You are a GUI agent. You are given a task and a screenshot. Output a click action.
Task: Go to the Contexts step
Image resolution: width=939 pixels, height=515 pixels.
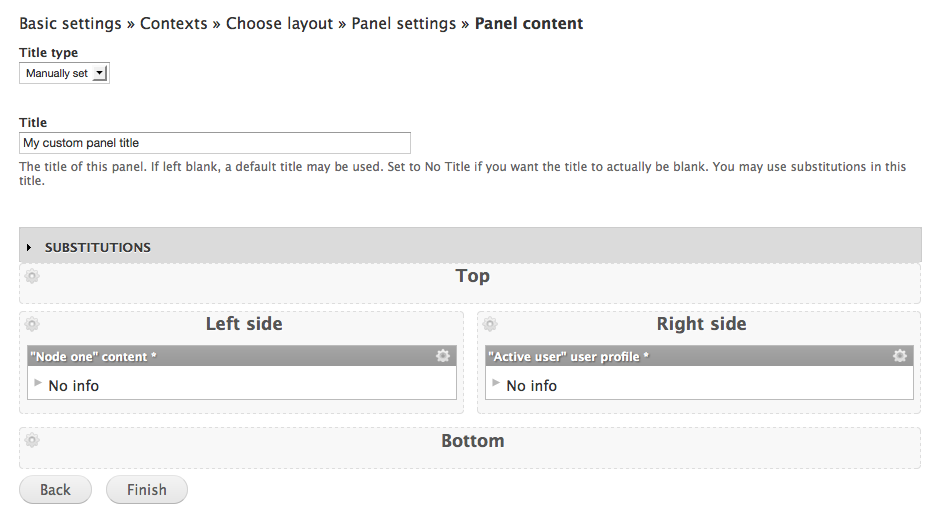tap(173, 23)
